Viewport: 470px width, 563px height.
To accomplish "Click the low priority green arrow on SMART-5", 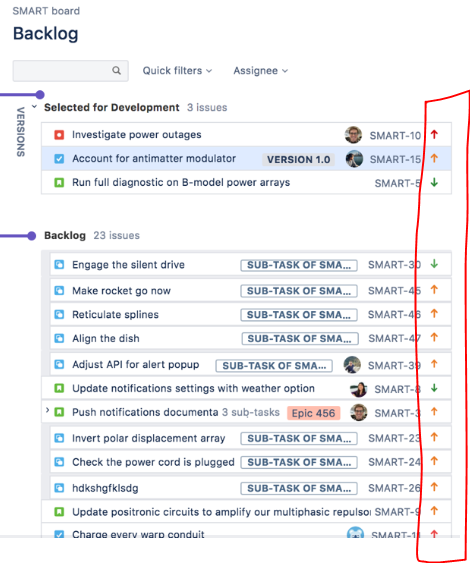I will [x=434, y=182].
